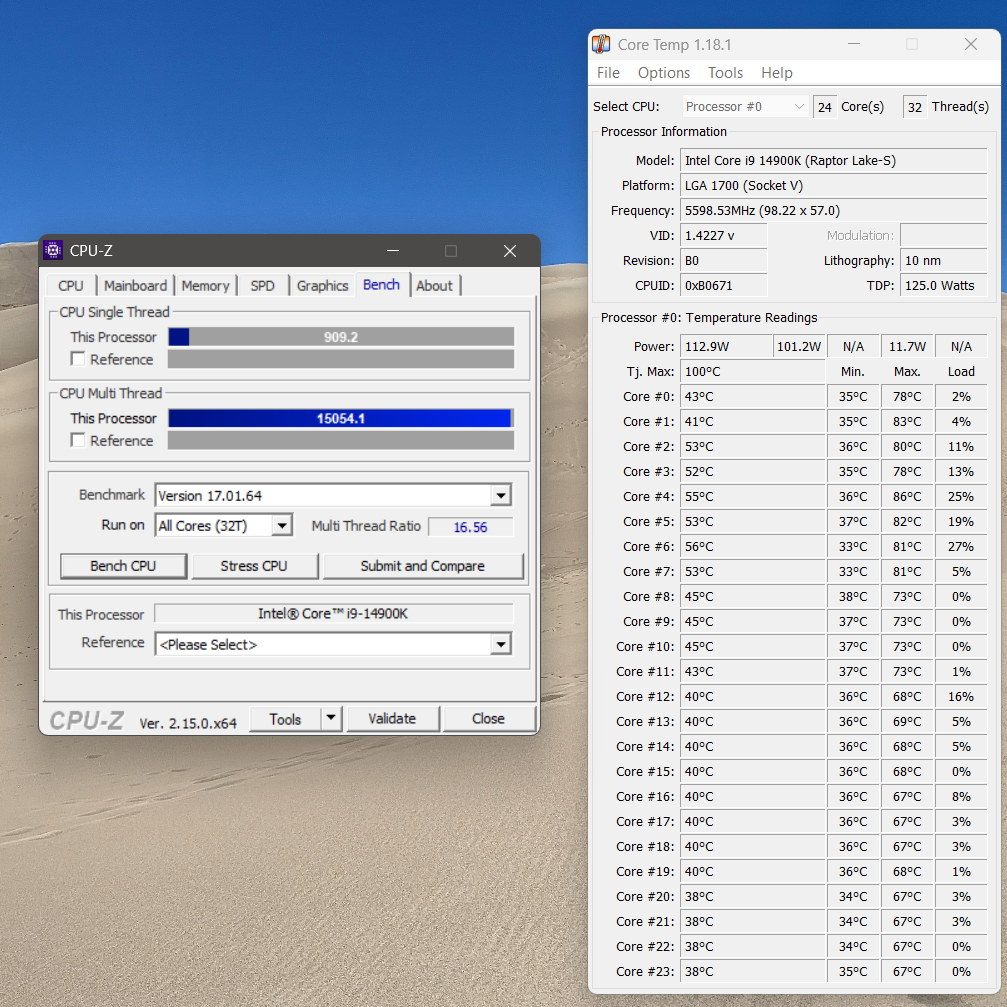Click the Stress CPU button

tap(254, 566)
